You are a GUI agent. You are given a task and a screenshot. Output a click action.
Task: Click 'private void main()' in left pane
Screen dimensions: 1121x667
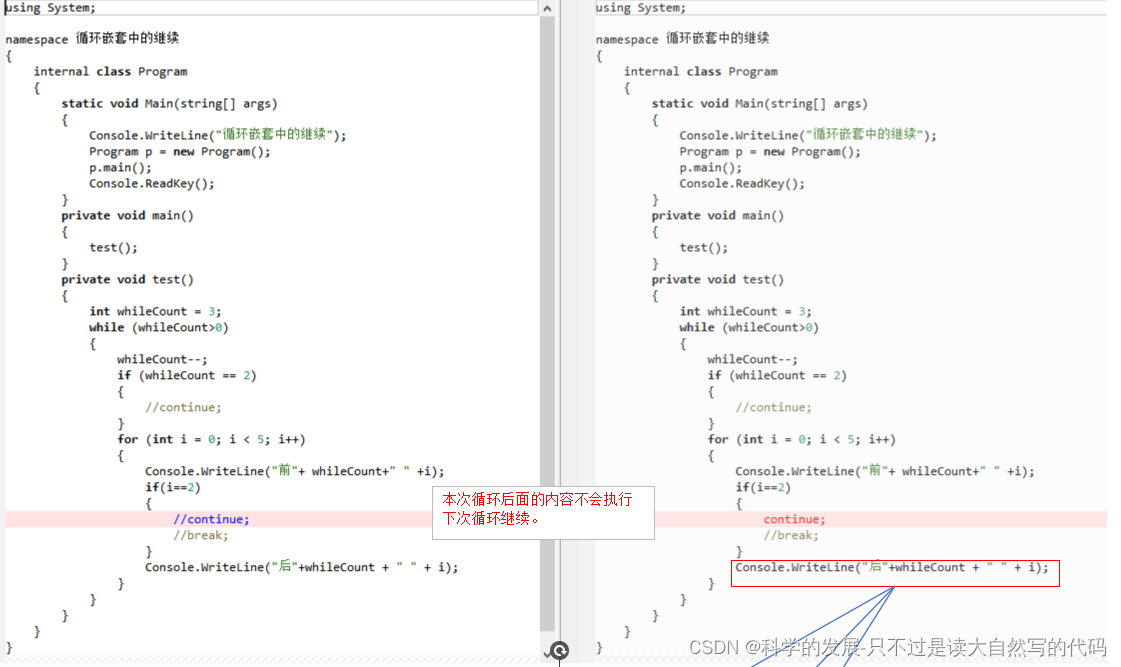pyautogui.click(x=127, y=215)
